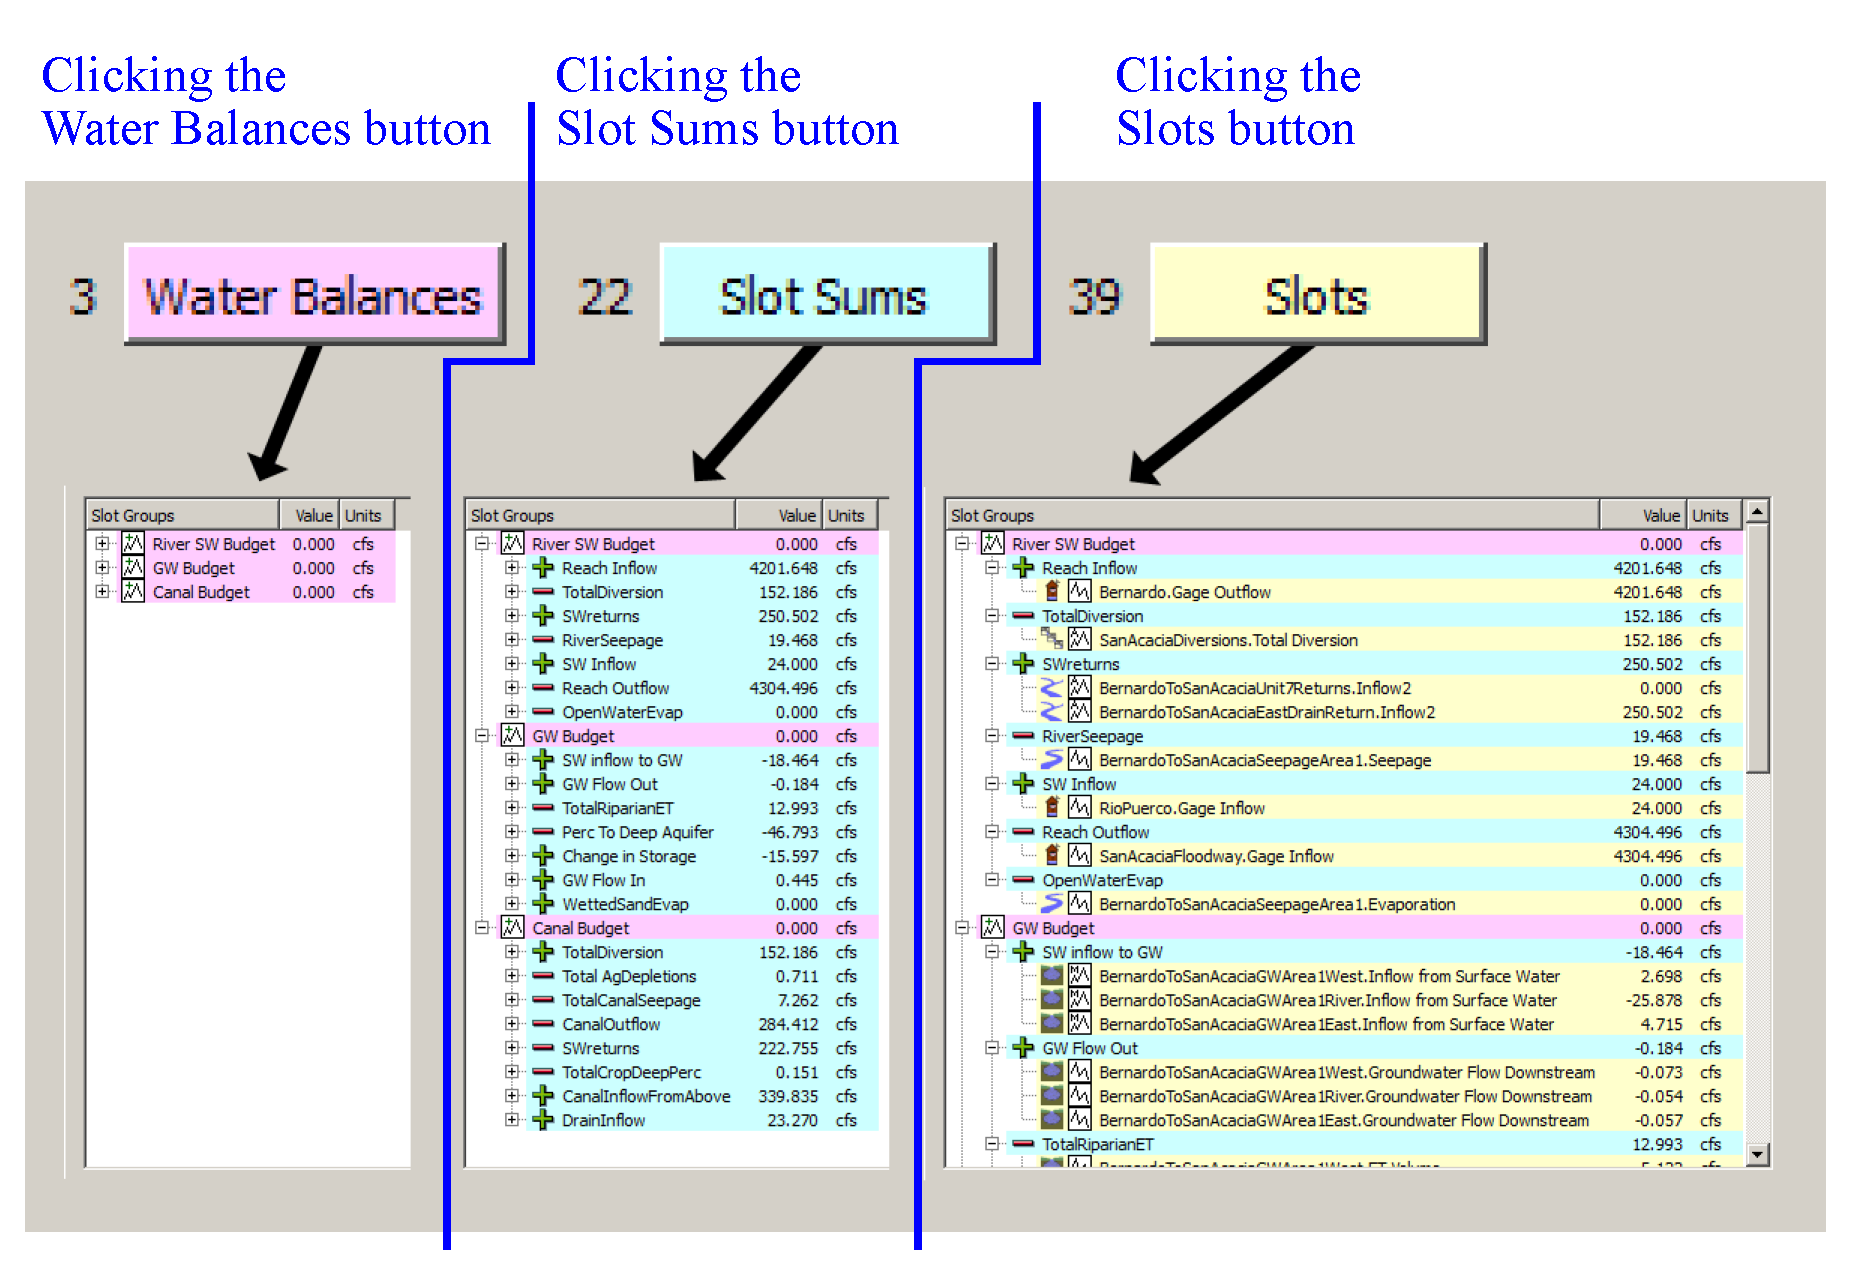Click the RioPuerco.Gage Inflow gage icon

click(1051, 808)
